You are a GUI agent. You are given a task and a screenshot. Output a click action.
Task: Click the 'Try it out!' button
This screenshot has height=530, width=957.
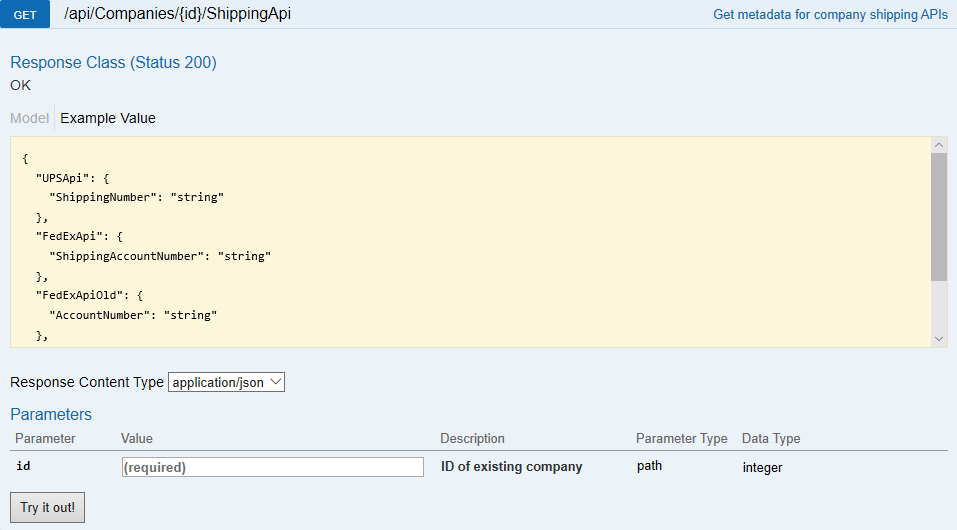click(x=48, y=507)
